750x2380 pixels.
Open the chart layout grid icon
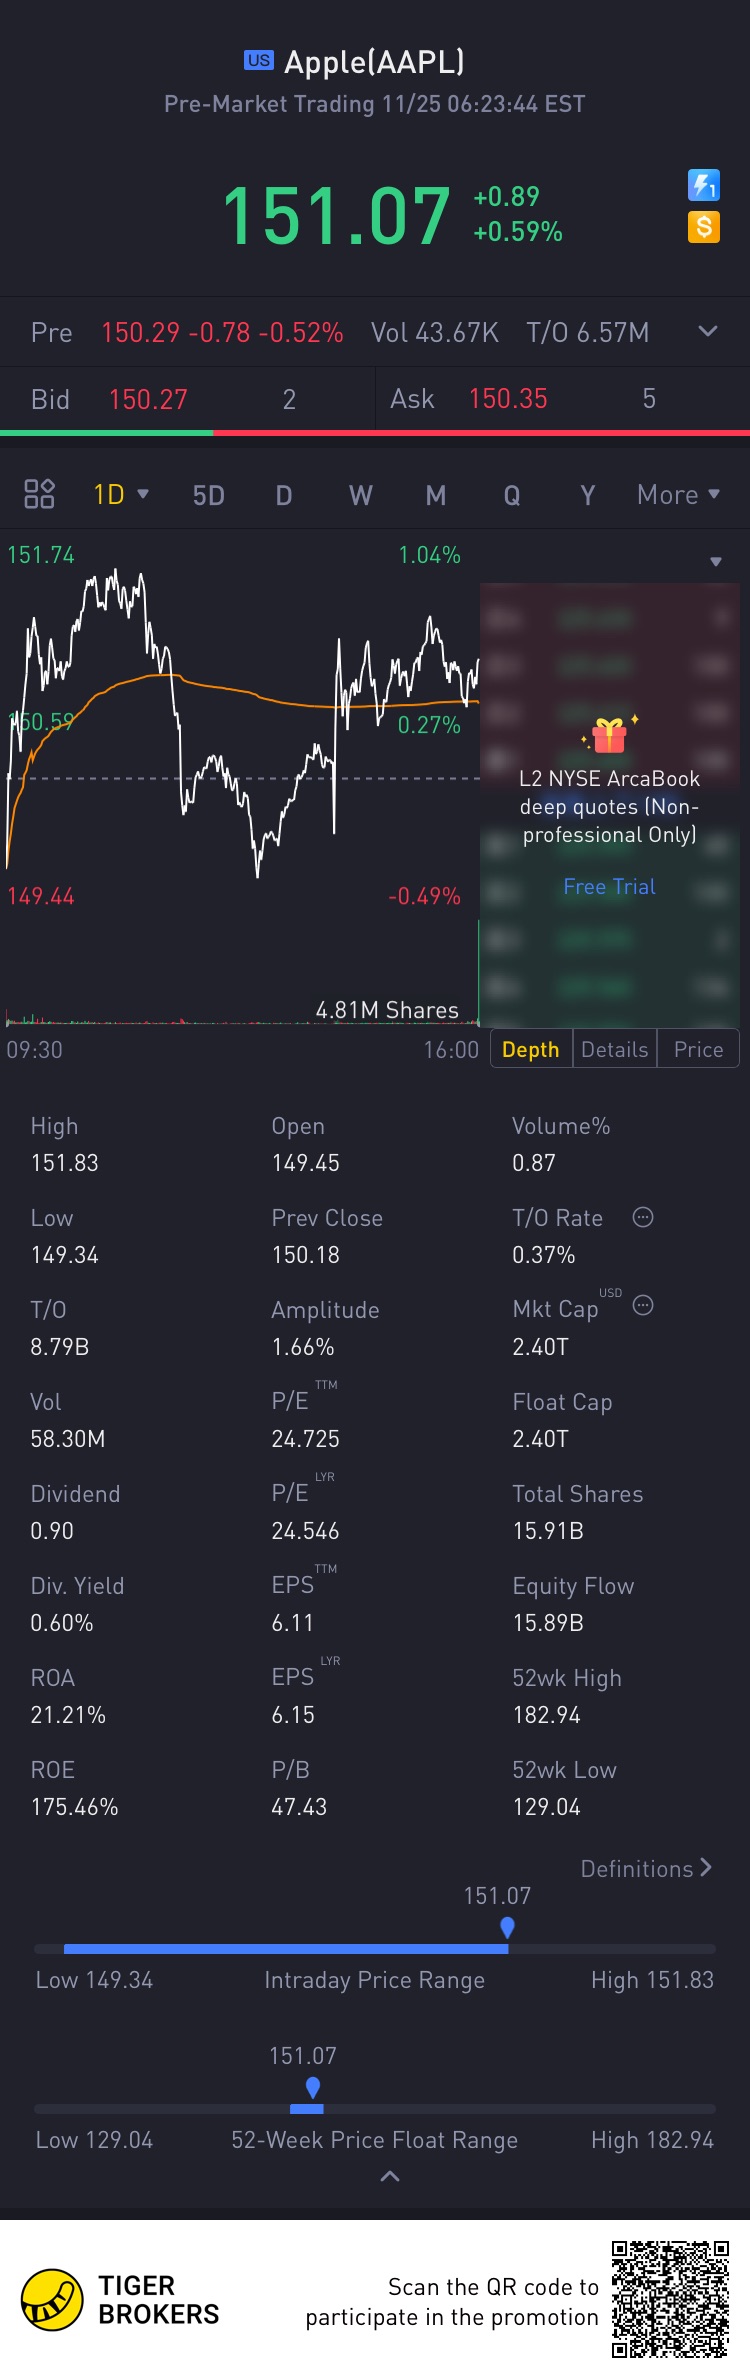tap(39, 494)
